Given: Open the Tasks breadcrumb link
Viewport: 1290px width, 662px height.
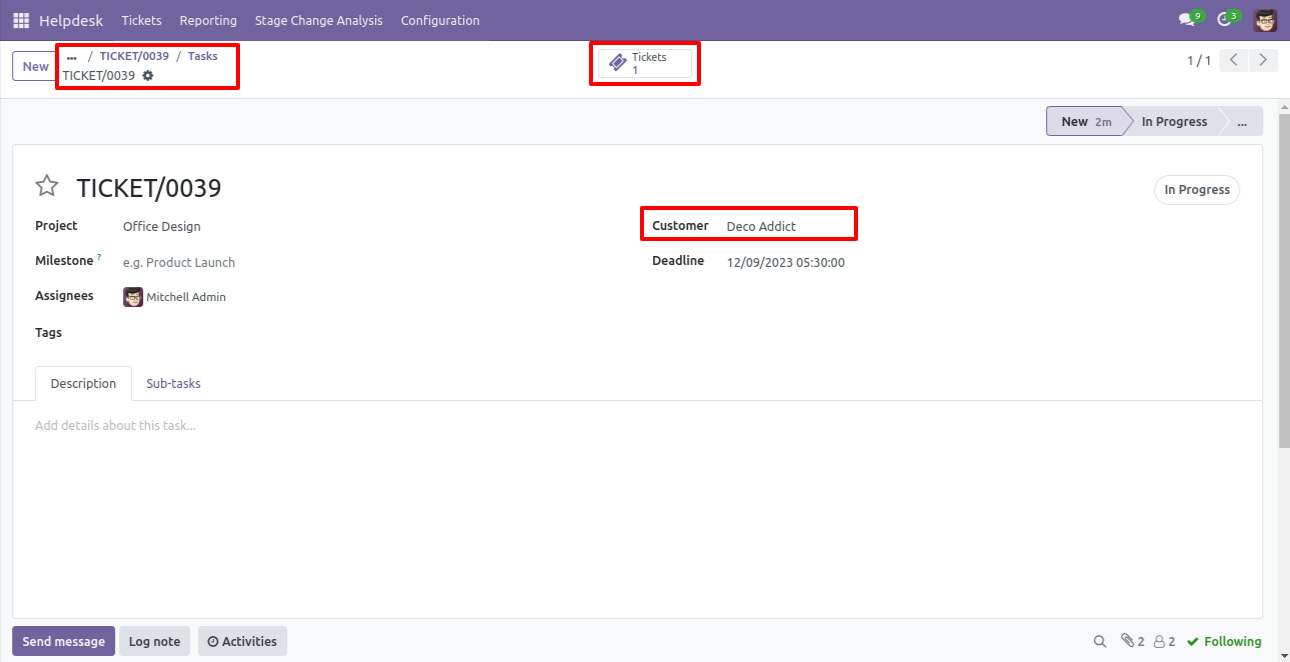Looking at the screenshot, I should pyautogui.click(x=203, y=56).
